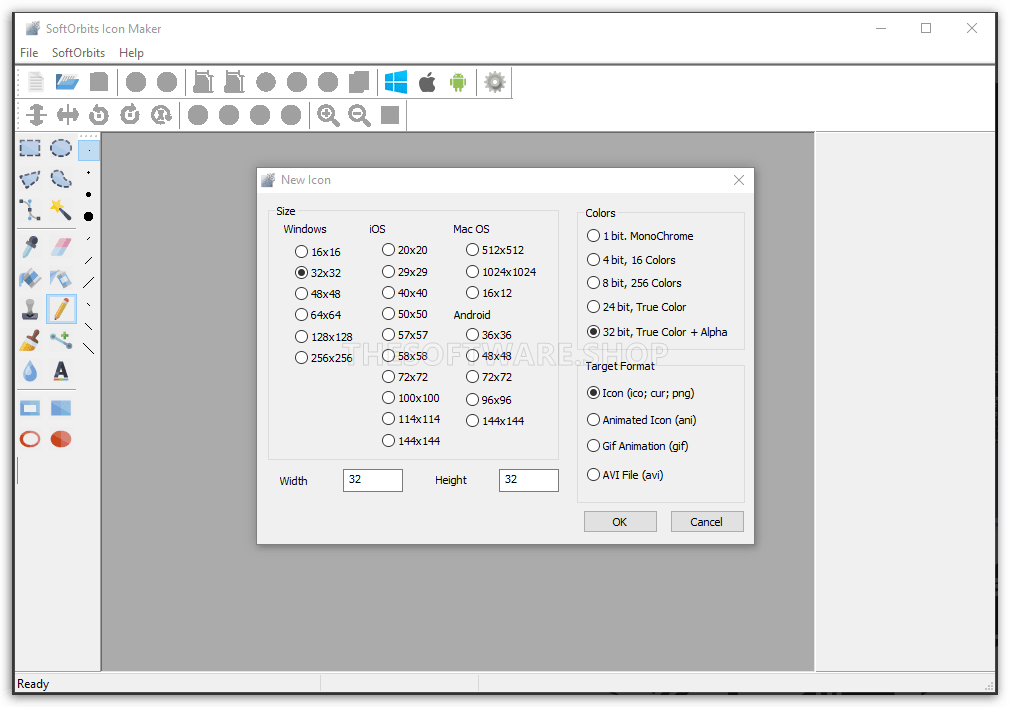Select the stamp tool
This screenshot has height=707, width=1010.
tap(30, 309)
